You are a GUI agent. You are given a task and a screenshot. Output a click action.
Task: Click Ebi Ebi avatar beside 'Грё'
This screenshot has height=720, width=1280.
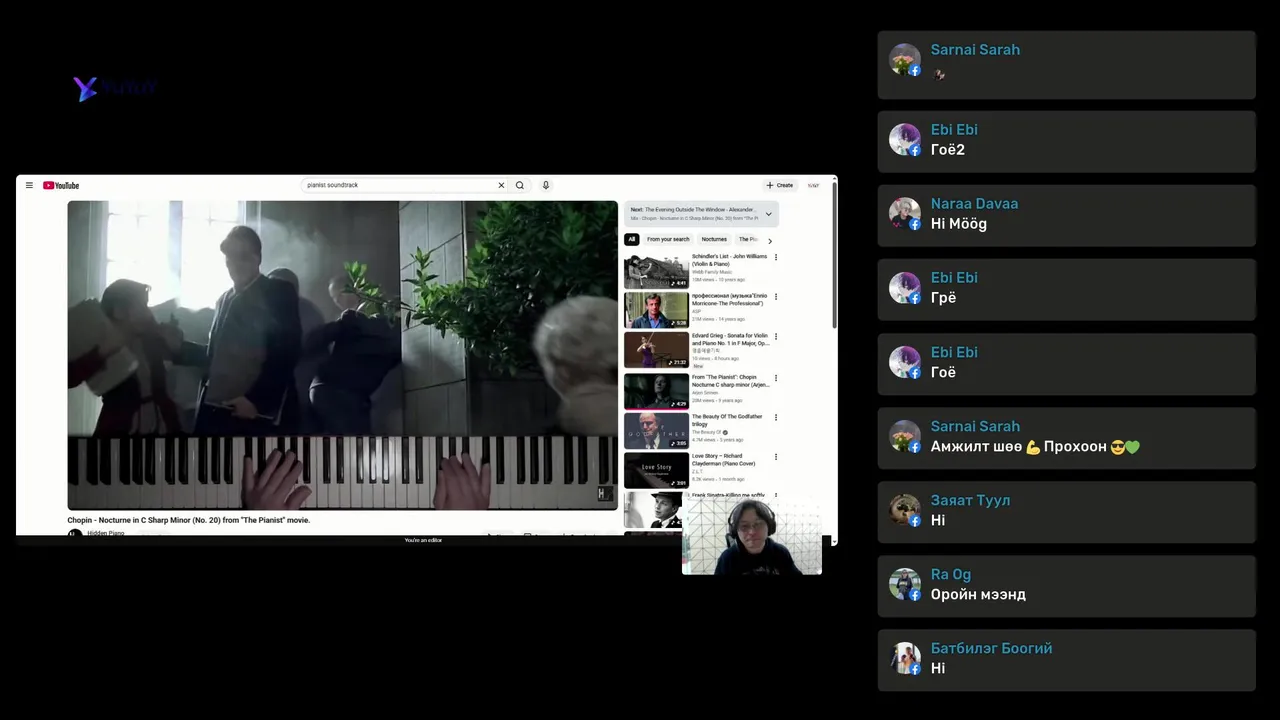[x=905, y=288]
